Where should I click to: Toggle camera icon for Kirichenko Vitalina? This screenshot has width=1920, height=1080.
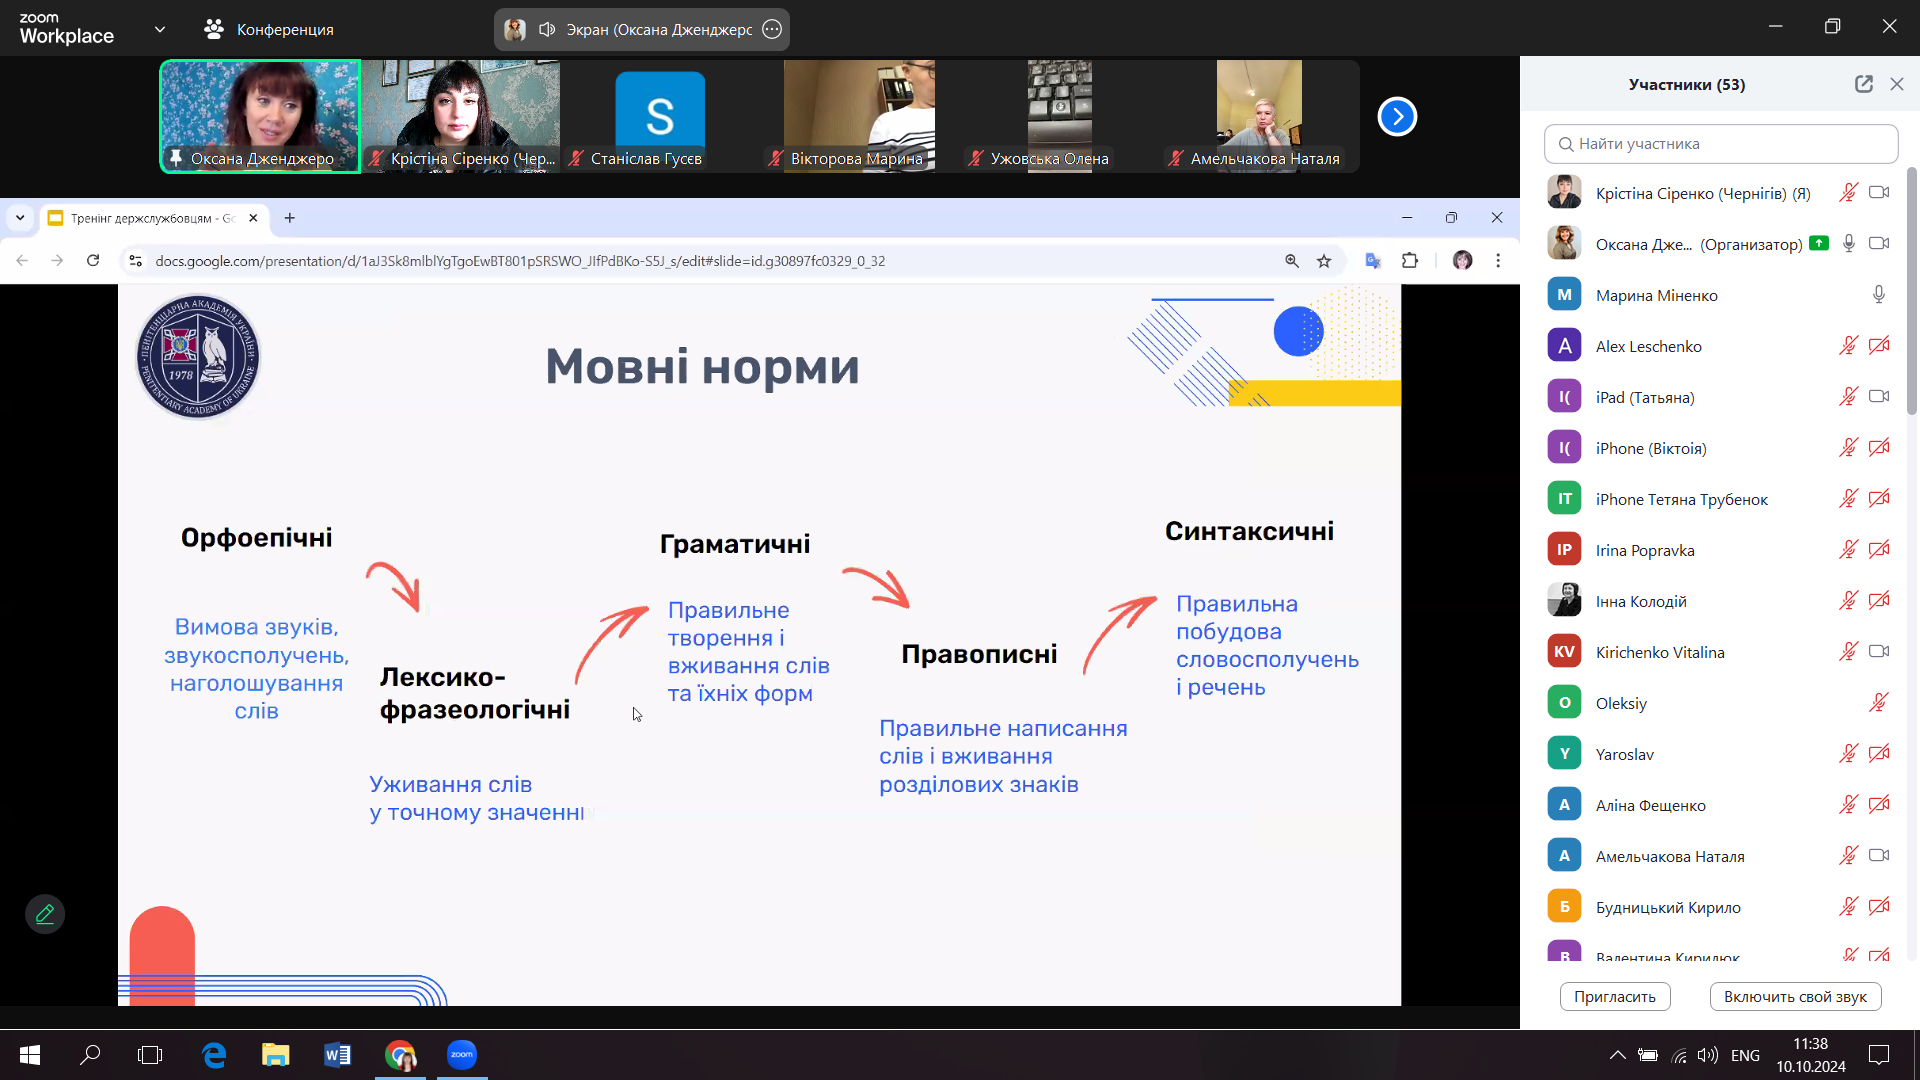tap(1878, 652)
